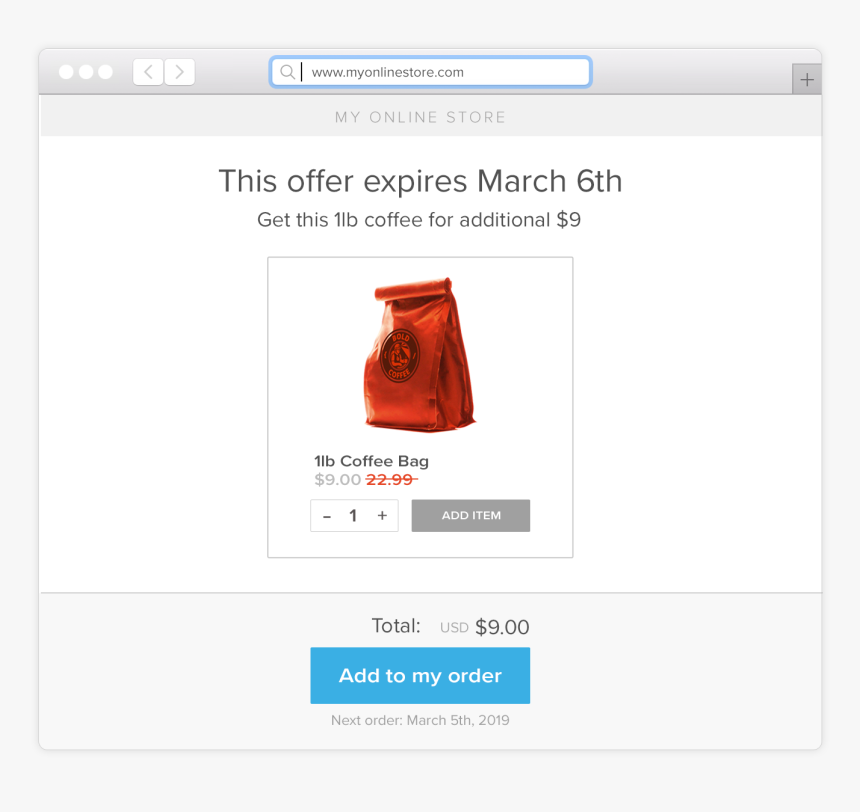The height and width of the screenshot is (812, 860).
Task: Click the red coffee bag product image
Action: point(420,354)
